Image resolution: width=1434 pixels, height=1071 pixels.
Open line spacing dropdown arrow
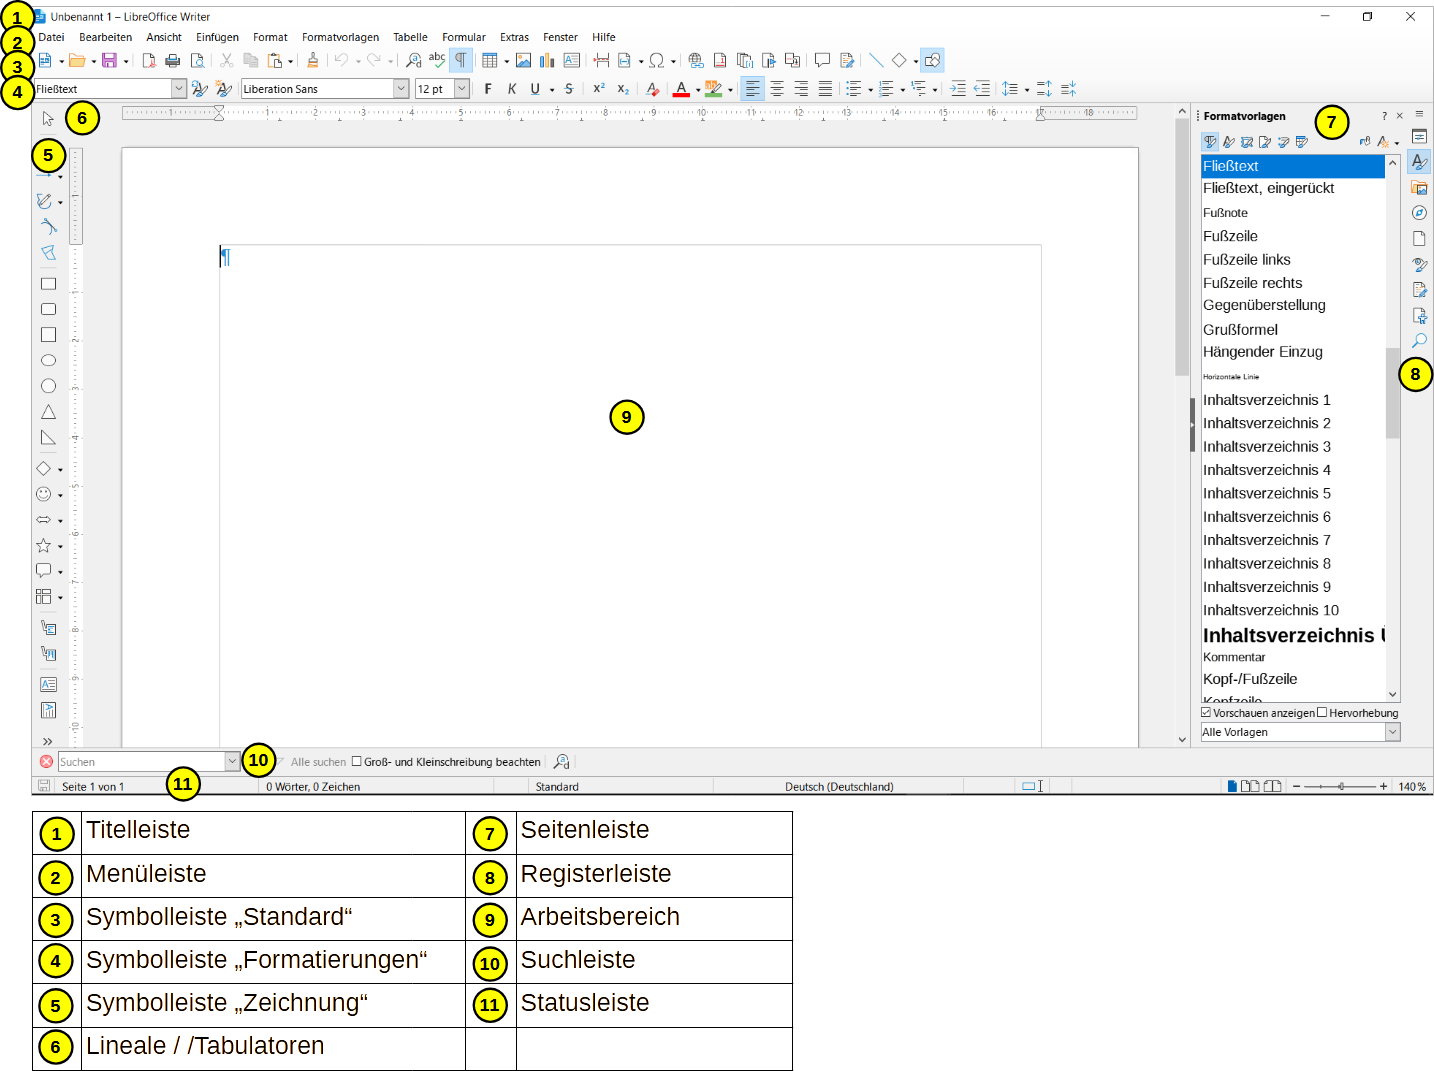point(1027,90)
